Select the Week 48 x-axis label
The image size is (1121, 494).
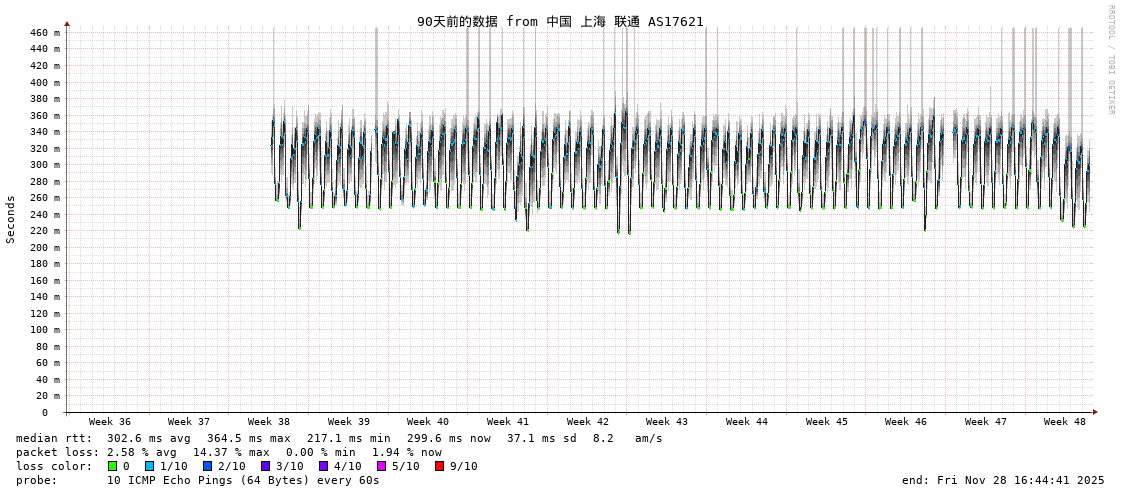pos(1065,422)
